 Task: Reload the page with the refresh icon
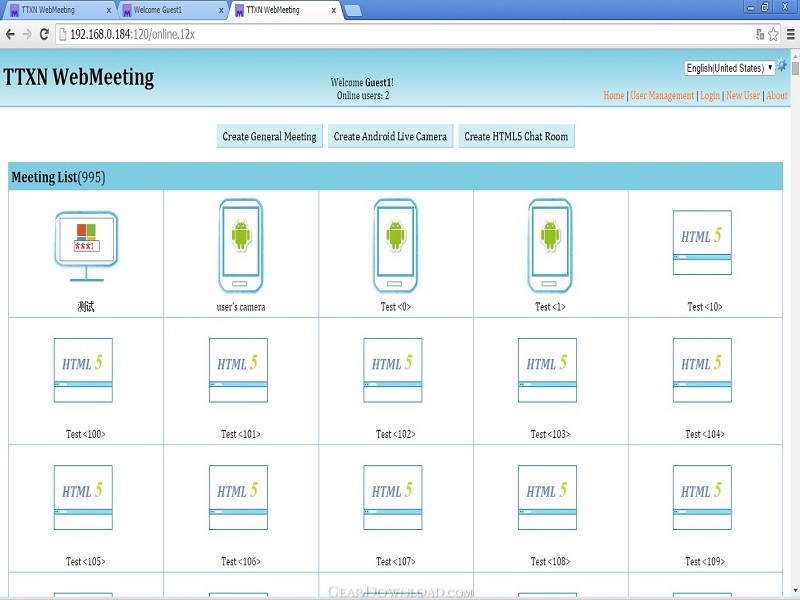(44, 34)
